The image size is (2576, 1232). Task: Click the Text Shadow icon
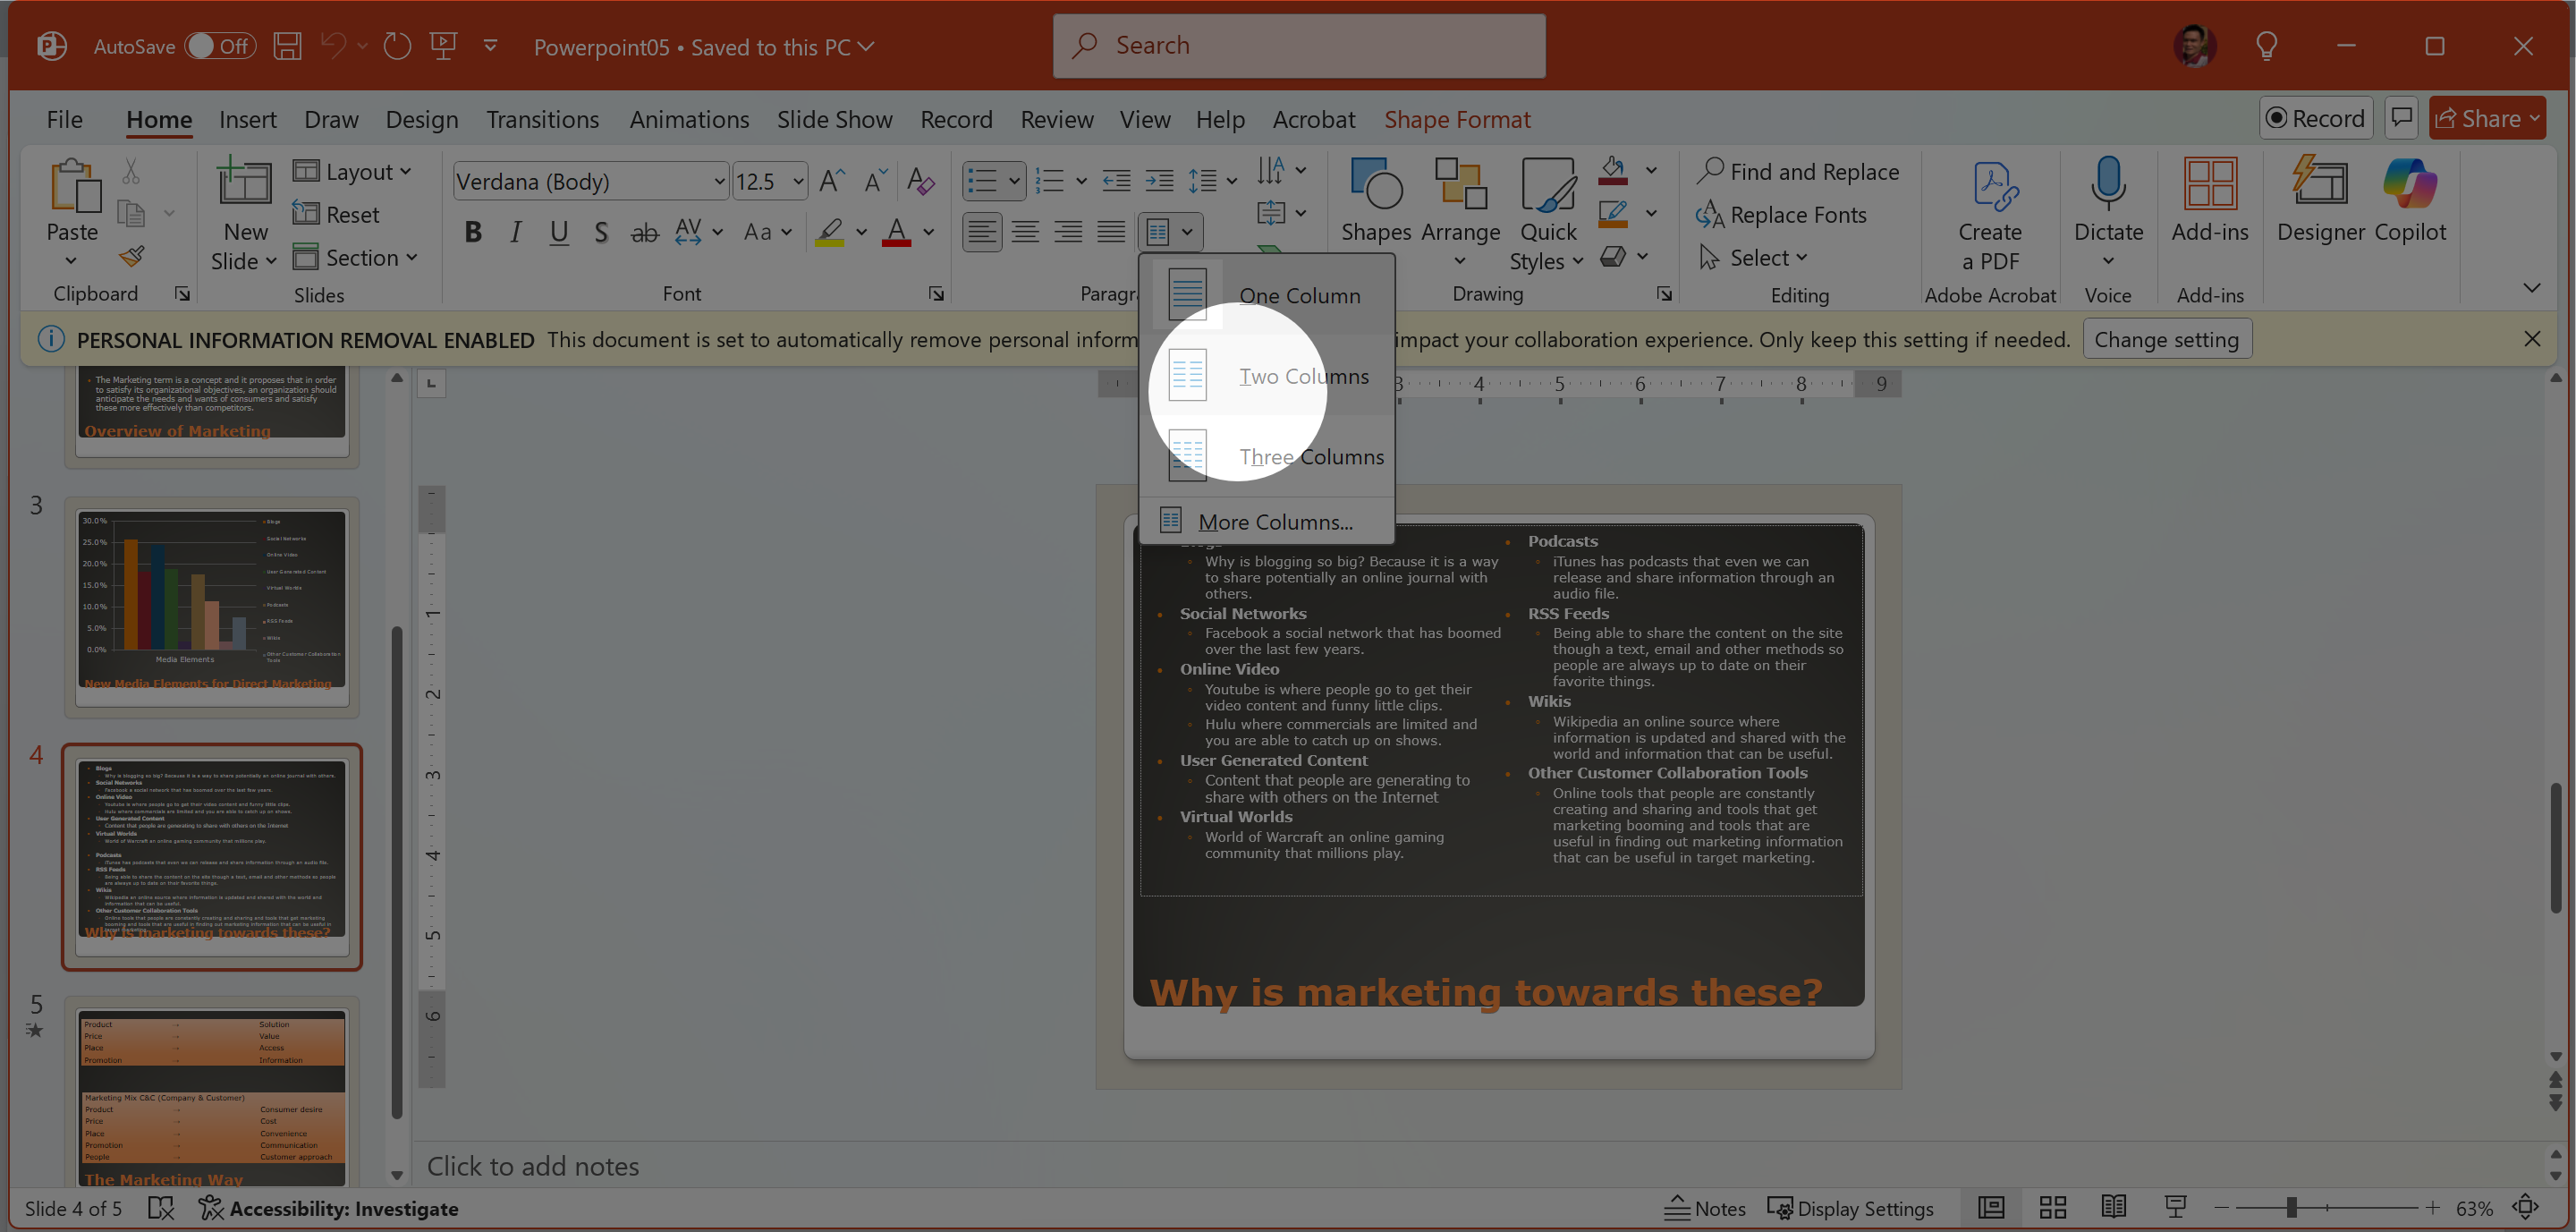click(601, 232)
